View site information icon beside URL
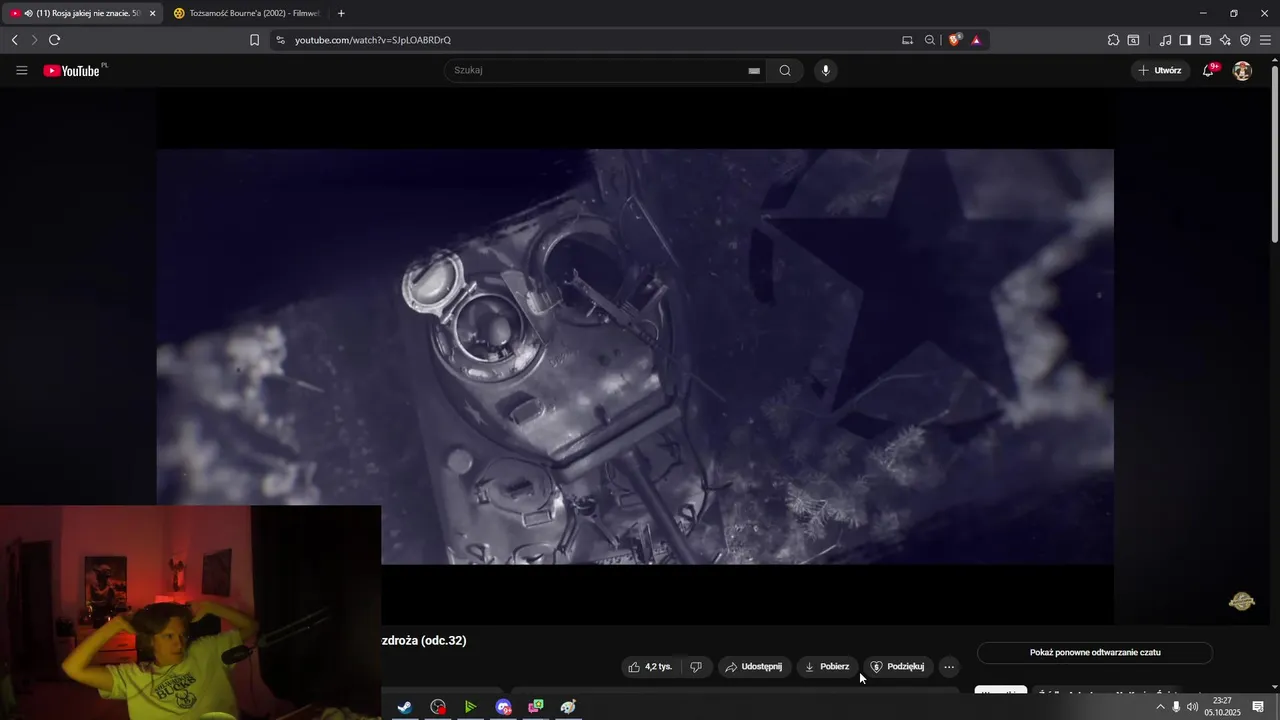The image size is (1280, 720). (x=280, y=40)
